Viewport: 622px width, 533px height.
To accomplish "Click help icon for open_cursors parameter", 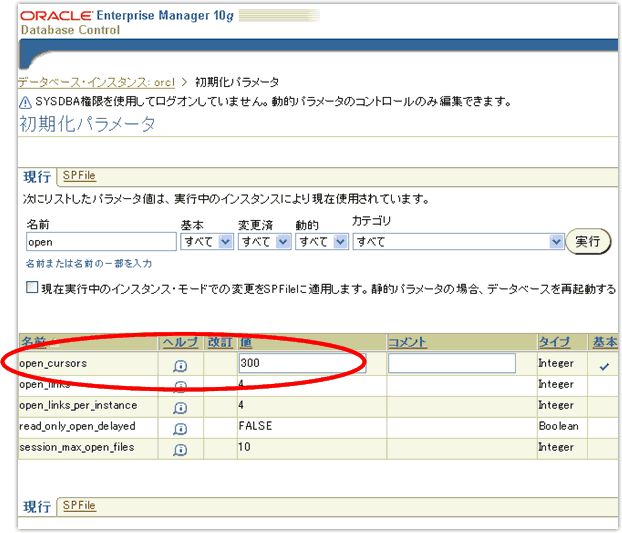I will 180,366.
